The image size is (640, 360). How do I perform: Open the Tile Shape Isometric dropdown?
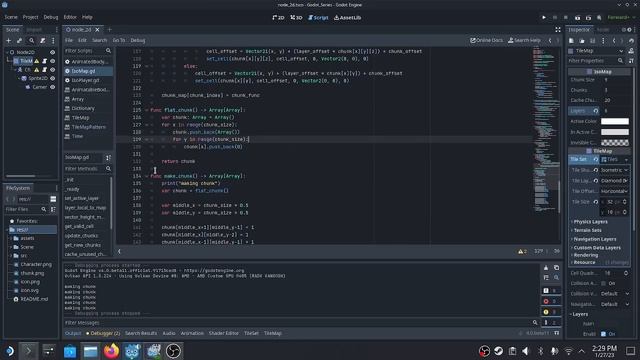[x=615, y=170]
